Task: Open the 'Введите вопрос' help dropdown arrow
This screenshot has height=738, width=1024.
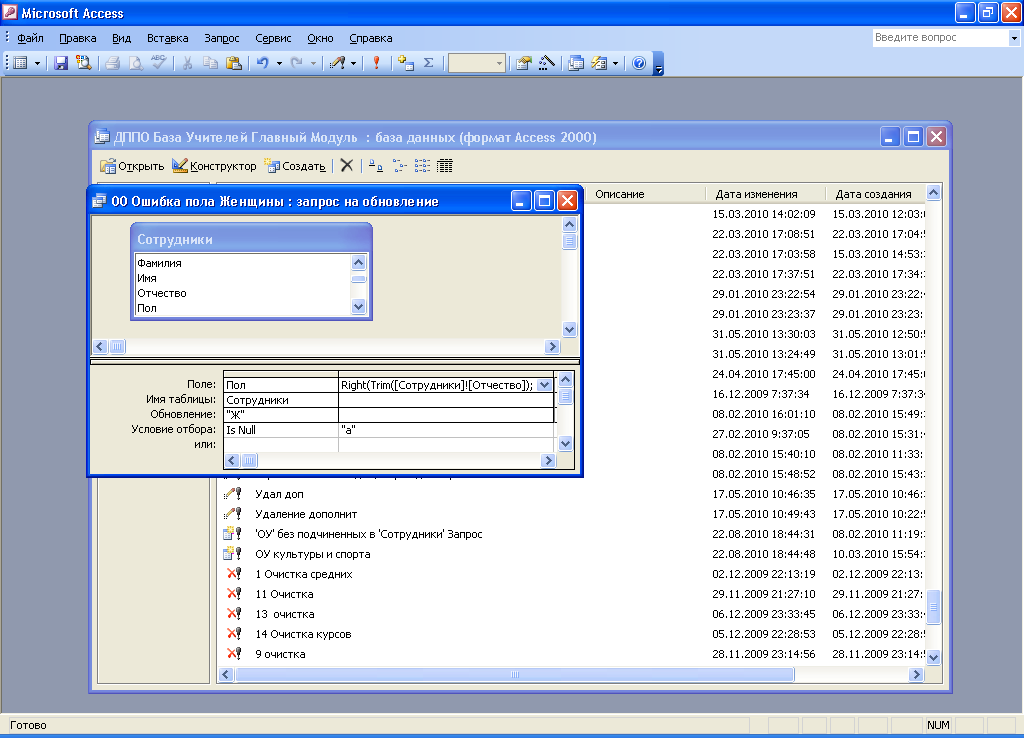Action: coord(1014,38)
